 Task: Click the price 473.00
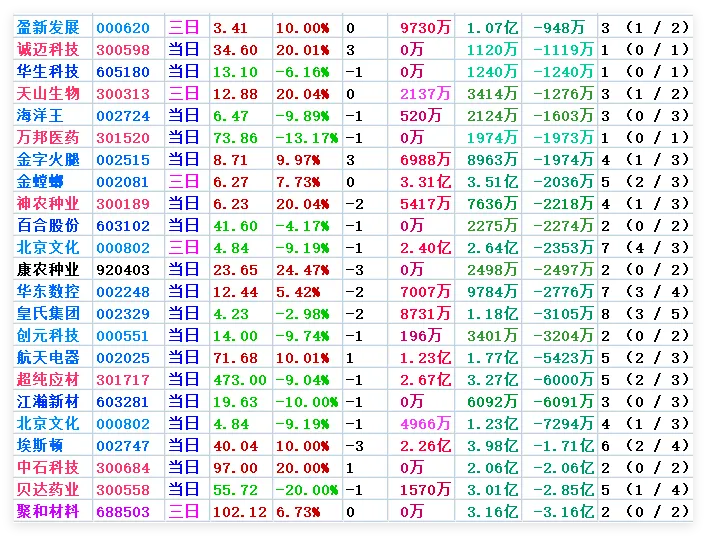[x=240, y=380]
